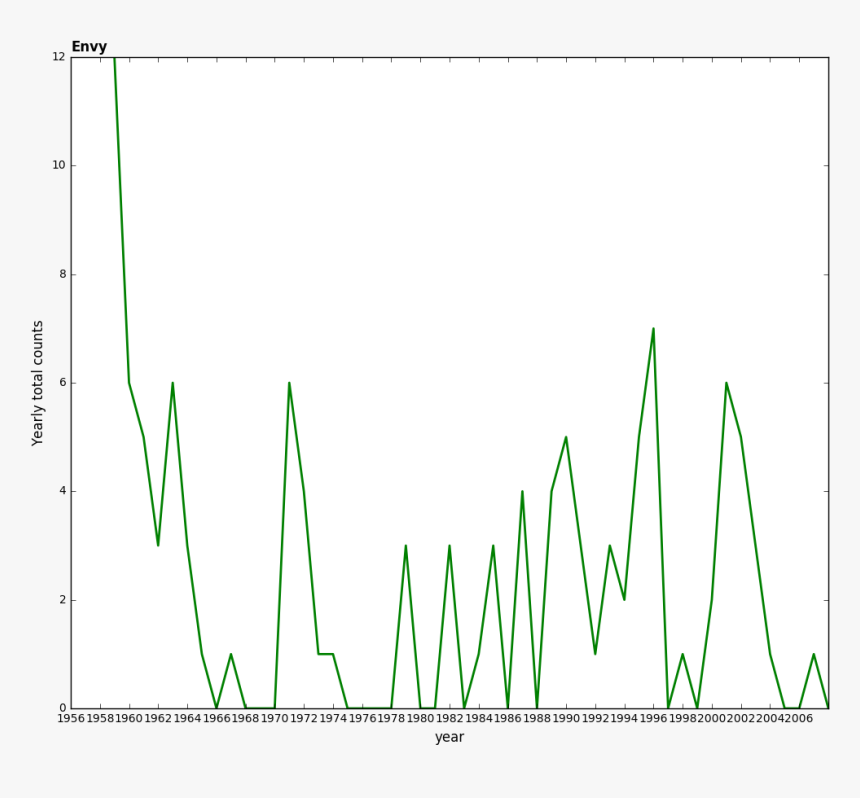Click the 'Yearly total counts' axis label
Screen dimensions: 860x798
[x=37, y=383]
